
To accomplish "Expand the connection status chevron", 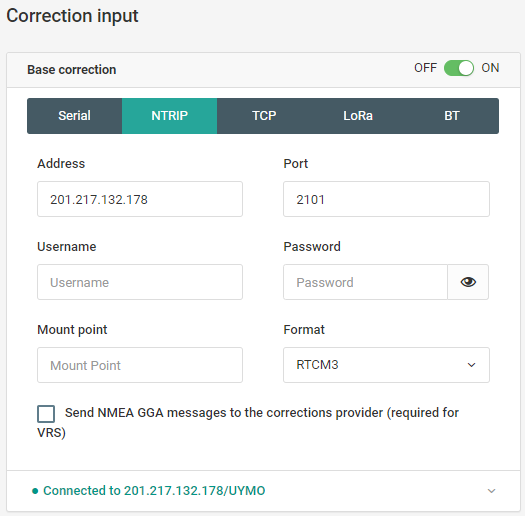I will [491, 491].
